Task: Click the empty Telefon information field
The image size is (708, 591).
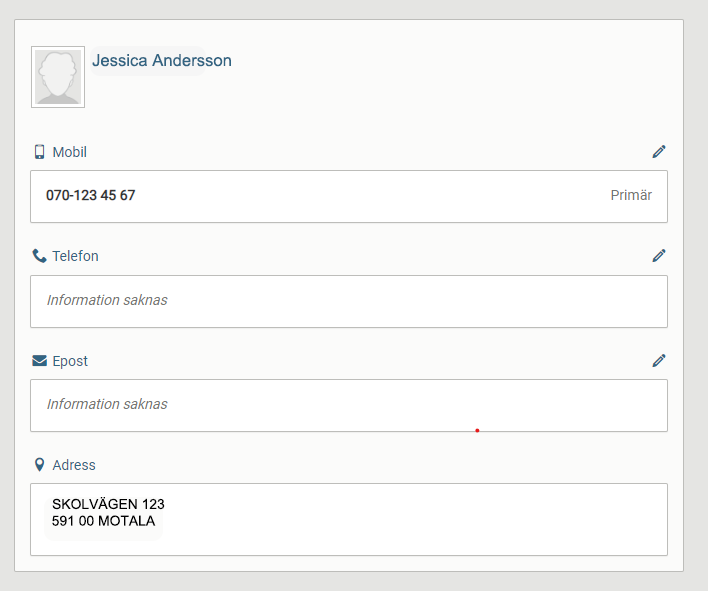Action: pos(348,301)
